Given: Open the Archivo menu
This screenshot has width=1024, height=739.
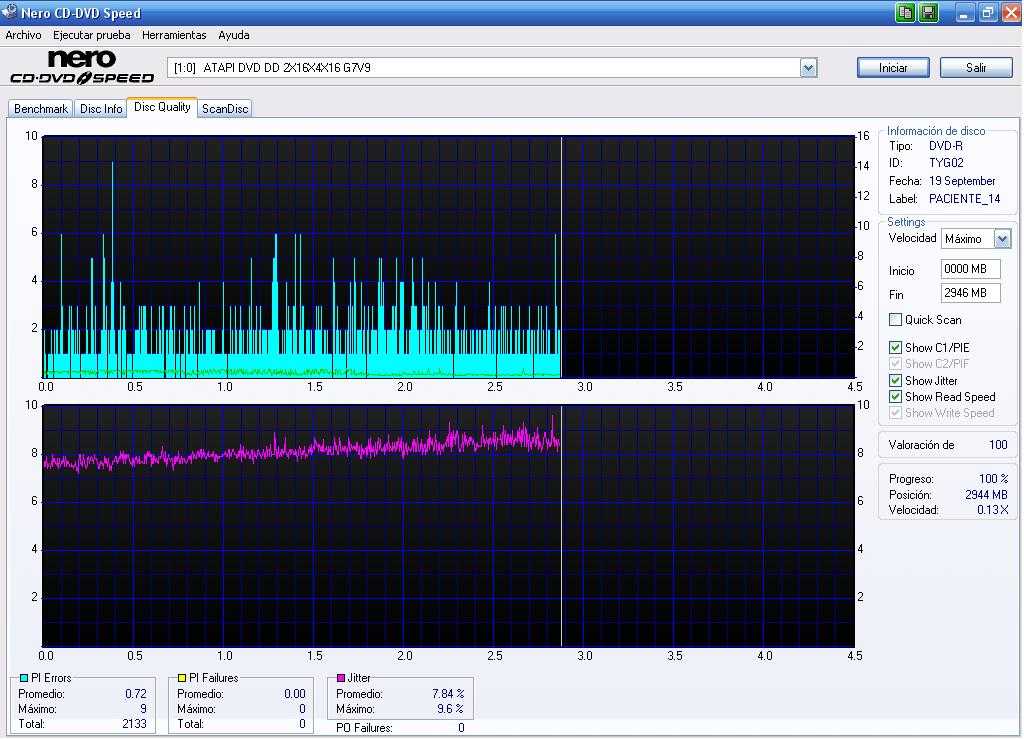Looking at the screenshot, I should pyautogui.click(x=23, y=35).
